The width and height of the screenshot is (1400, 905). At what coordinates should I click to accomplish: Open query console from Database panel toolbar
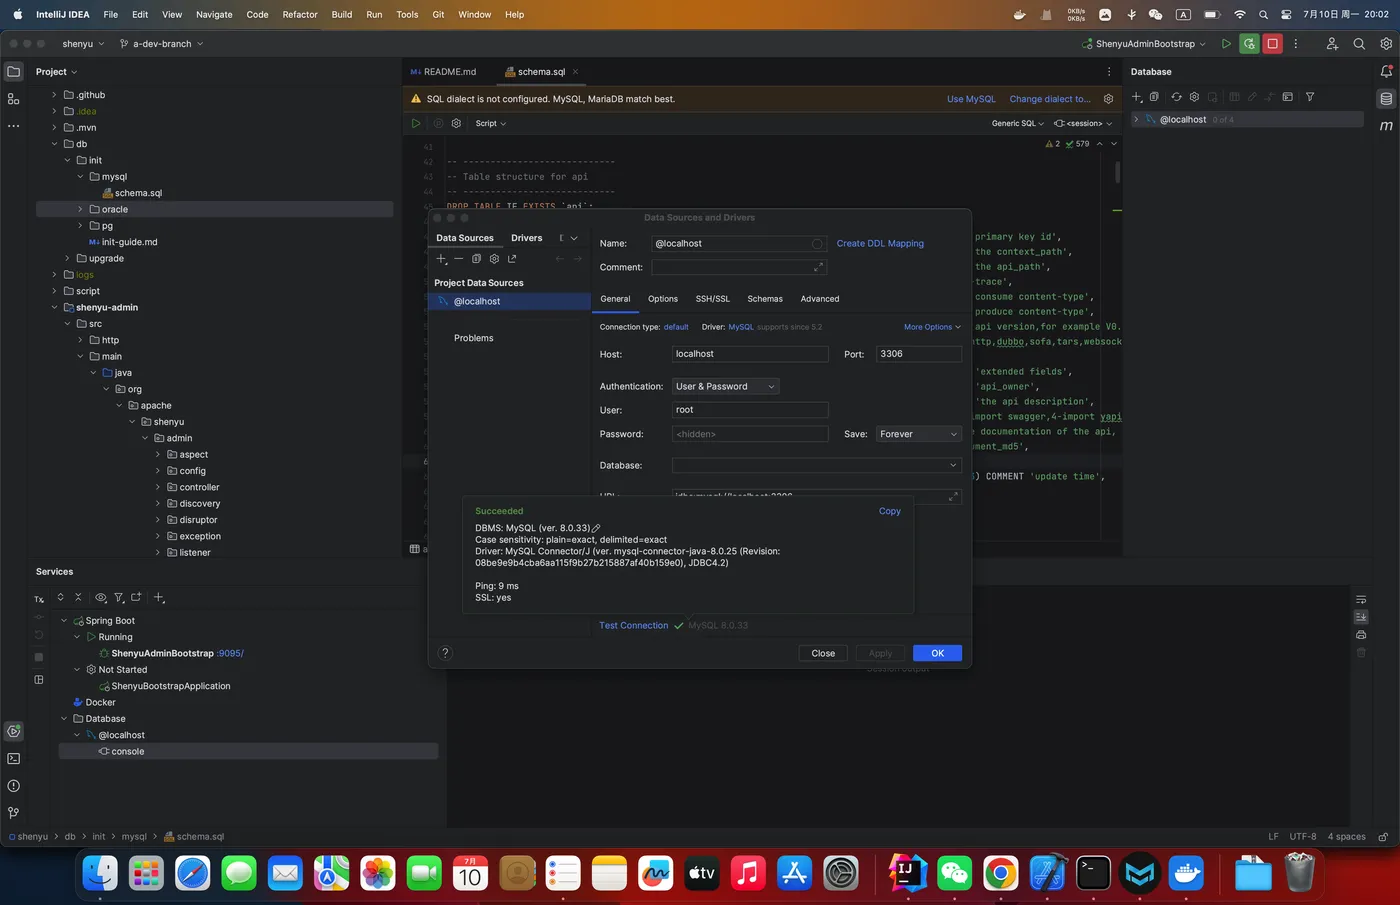(x=1287, y=97)
